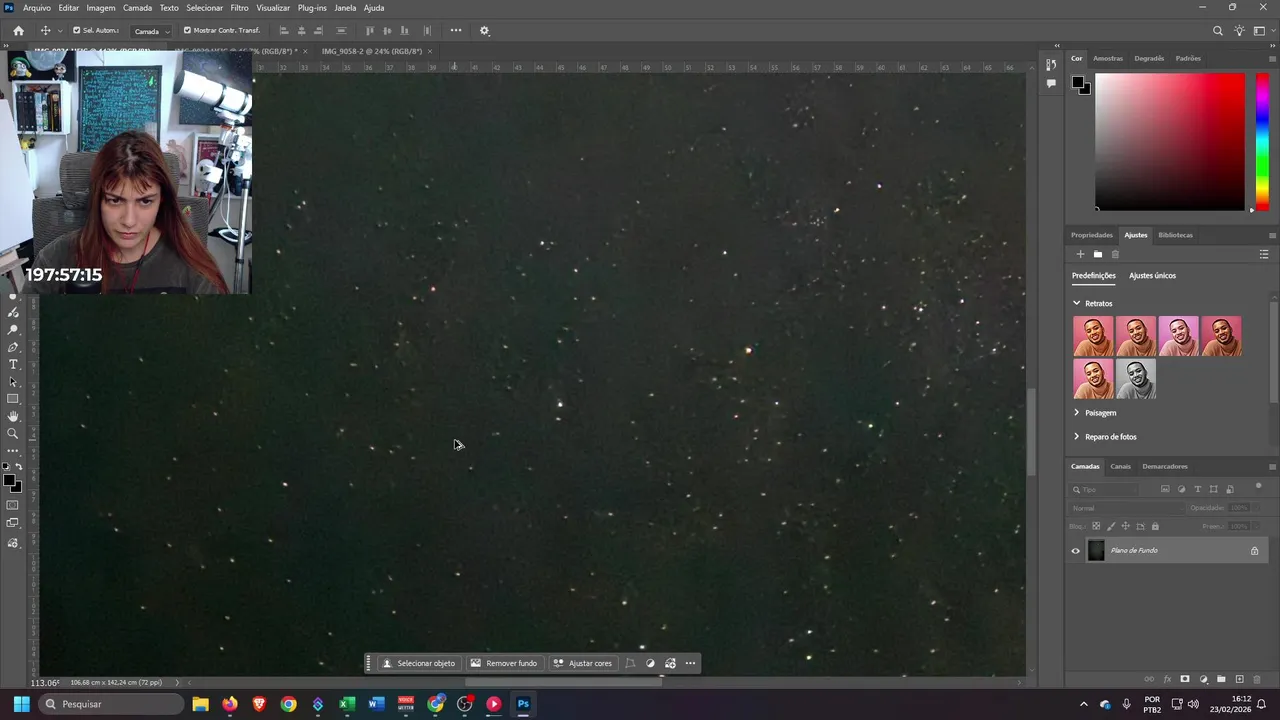Filter by adjustment layers icon
Screen dimensions: 1280x720
point(1182,489)
